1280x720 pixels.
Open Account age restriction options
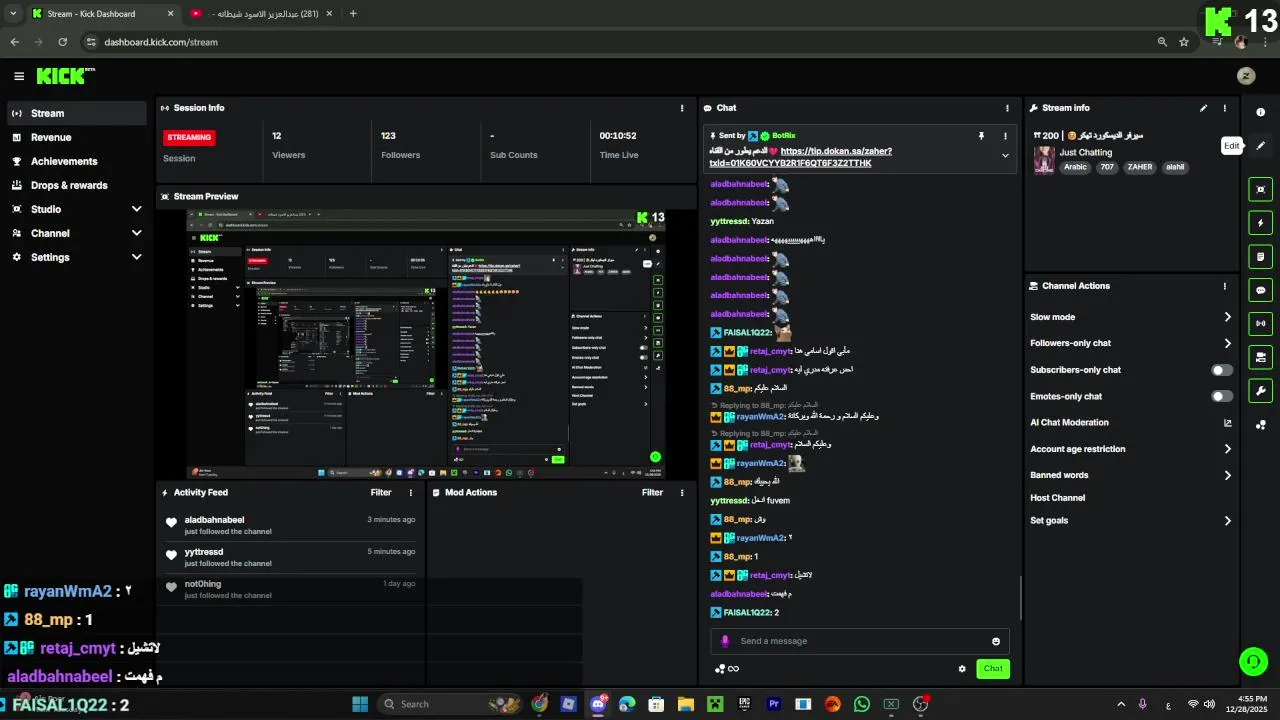pos(1130,449)
